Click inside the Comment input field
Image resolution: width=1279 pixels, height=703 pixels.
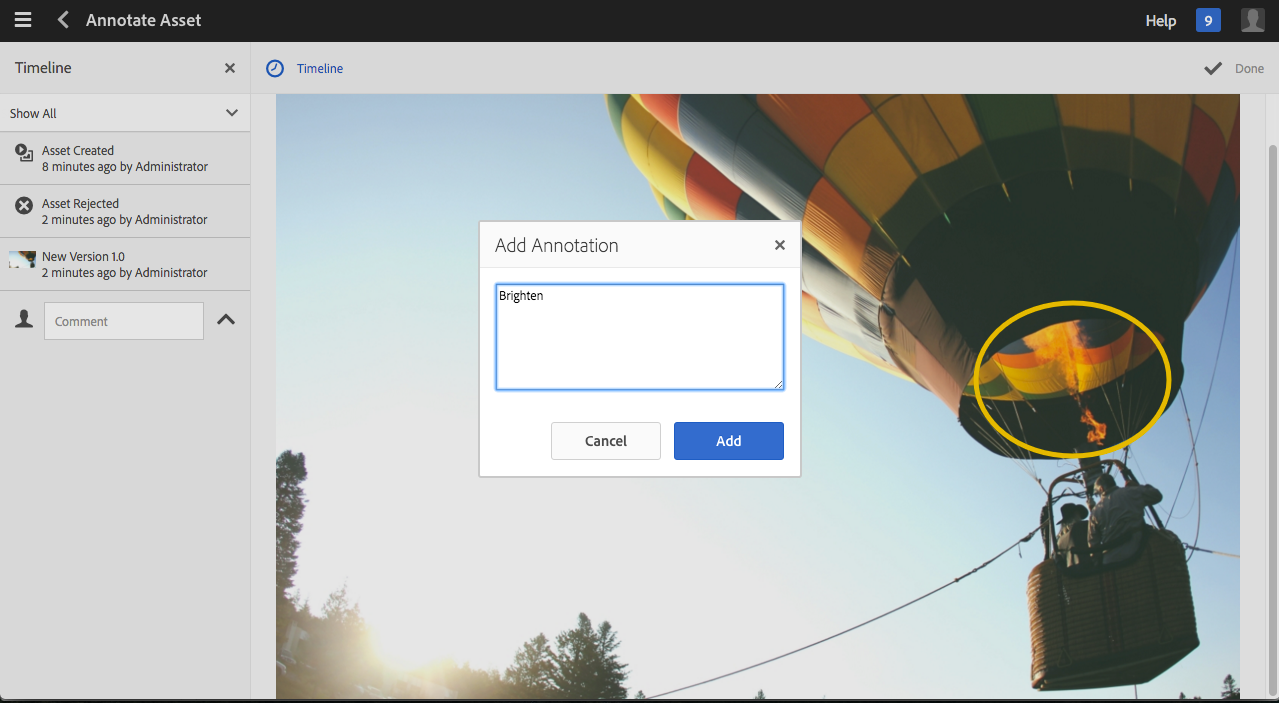pyautogui.click(x=123, y=320)
